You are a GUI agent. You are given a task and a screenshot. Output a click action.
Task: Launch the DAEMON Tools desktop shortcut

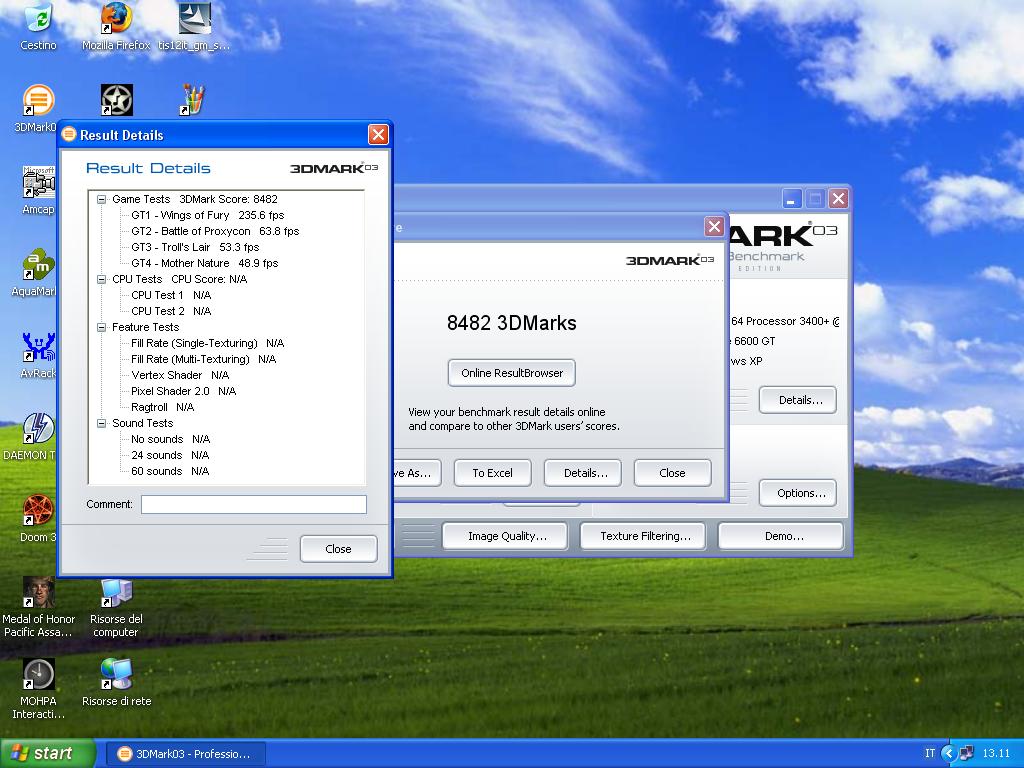coord(31,436)
